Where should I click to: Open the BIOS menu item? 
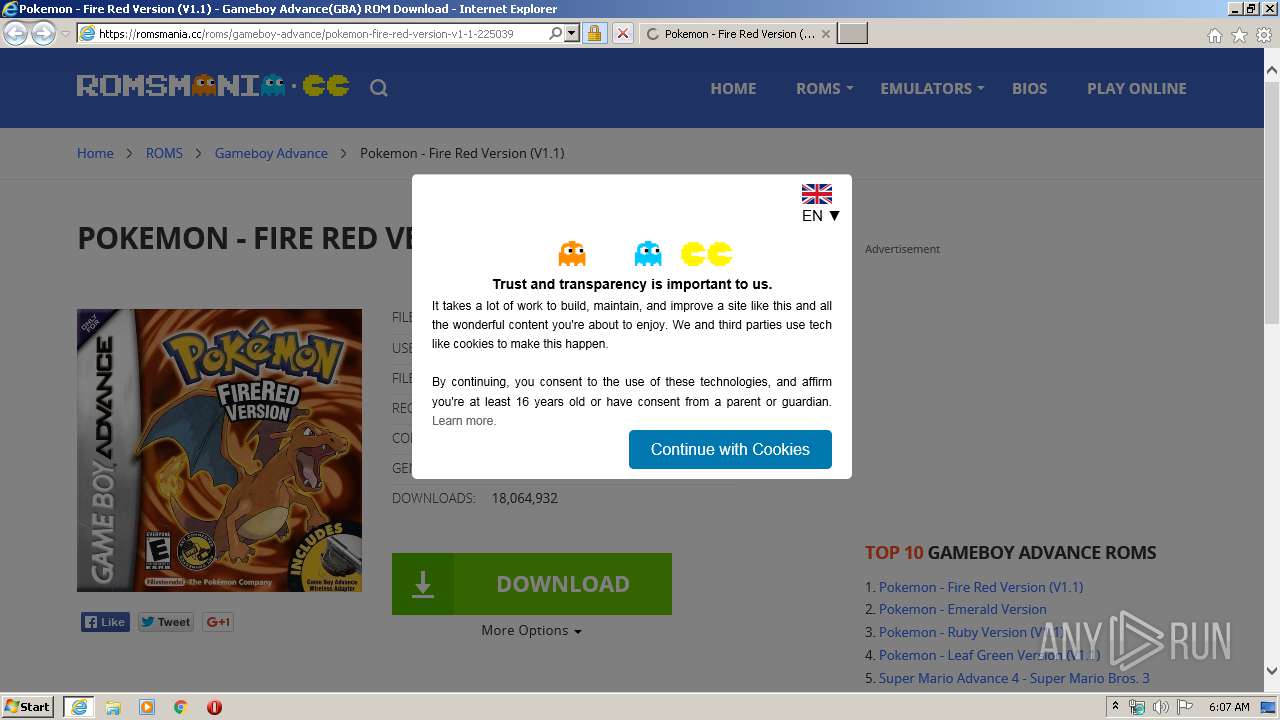[1029, 88]
